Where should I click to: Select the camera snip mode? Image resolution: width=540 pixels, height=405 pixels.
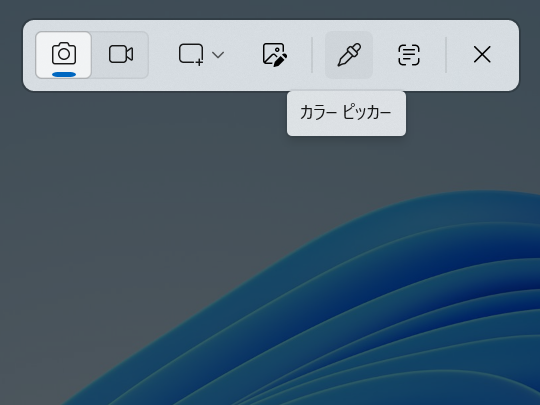pyautogui.click(x=64, y=55)
